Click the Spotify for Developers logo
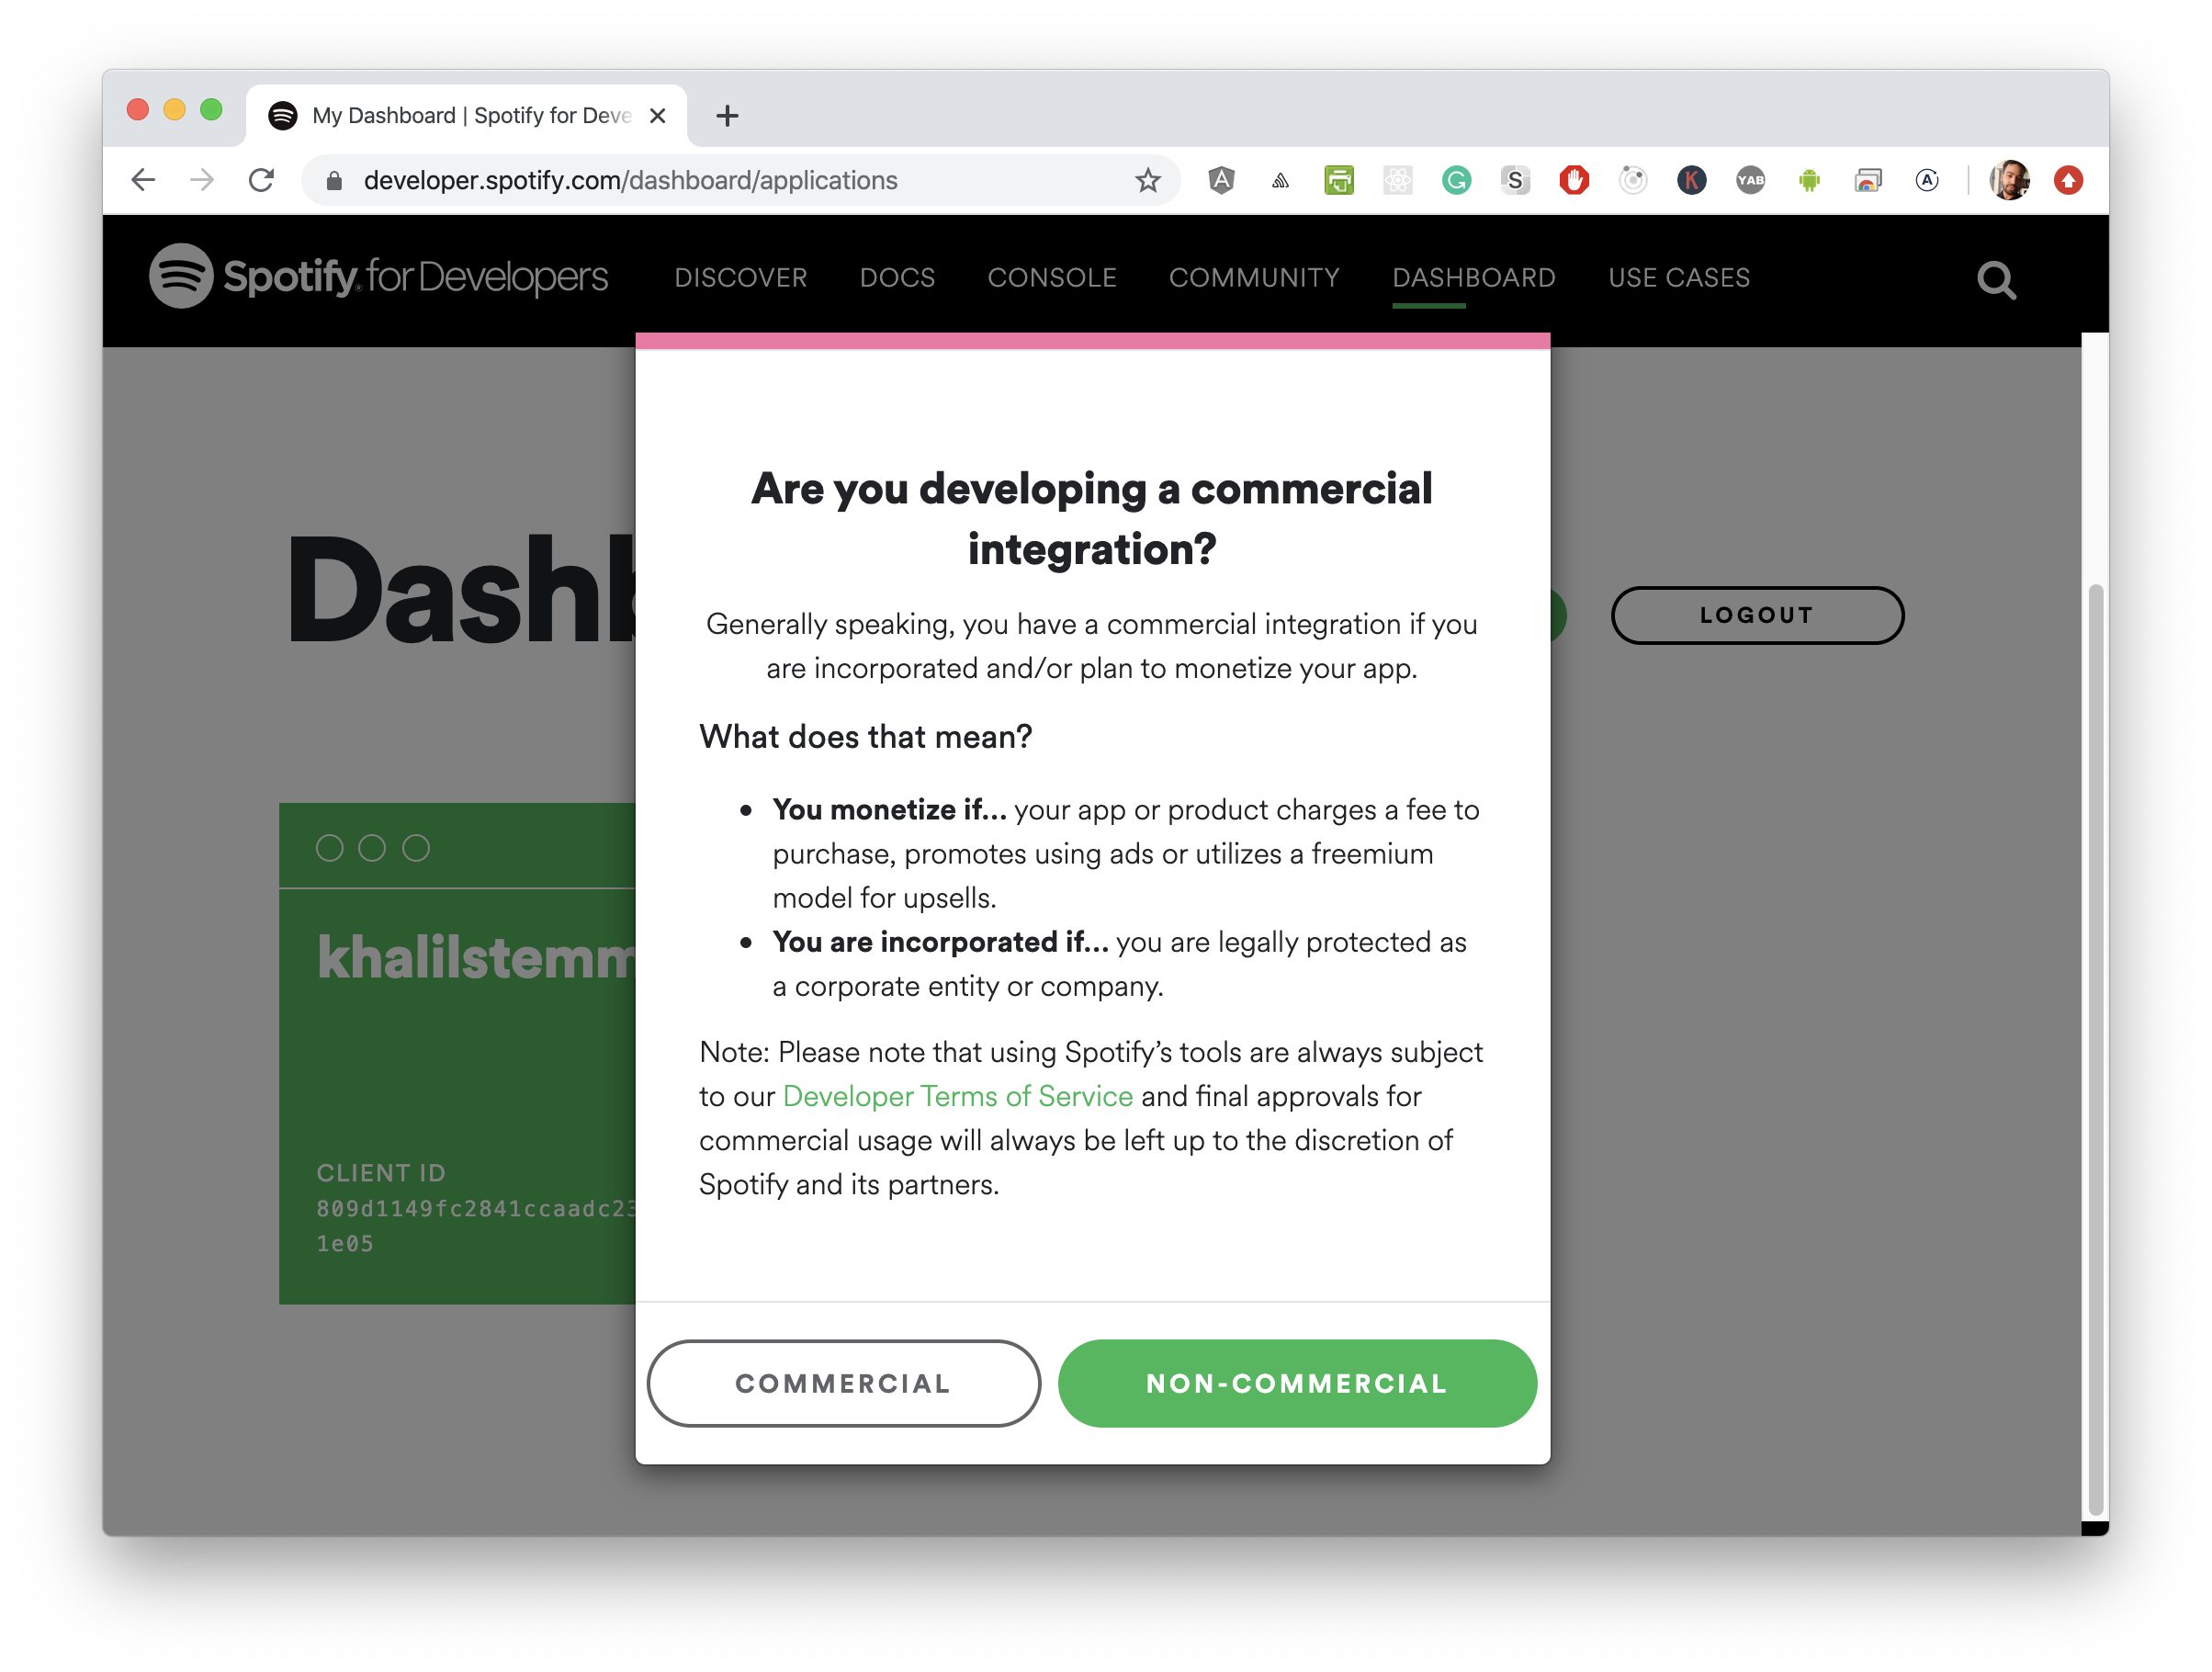This screenshot has width=2212, height=1672. tap(378, 277)
